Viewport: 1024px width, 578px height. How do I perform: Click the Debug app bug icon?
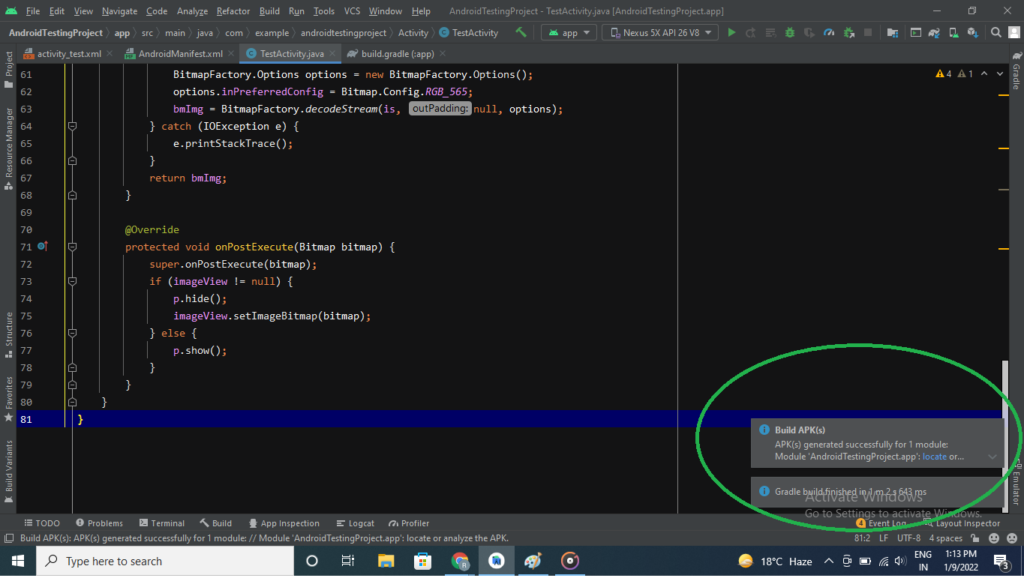(790, 32)
